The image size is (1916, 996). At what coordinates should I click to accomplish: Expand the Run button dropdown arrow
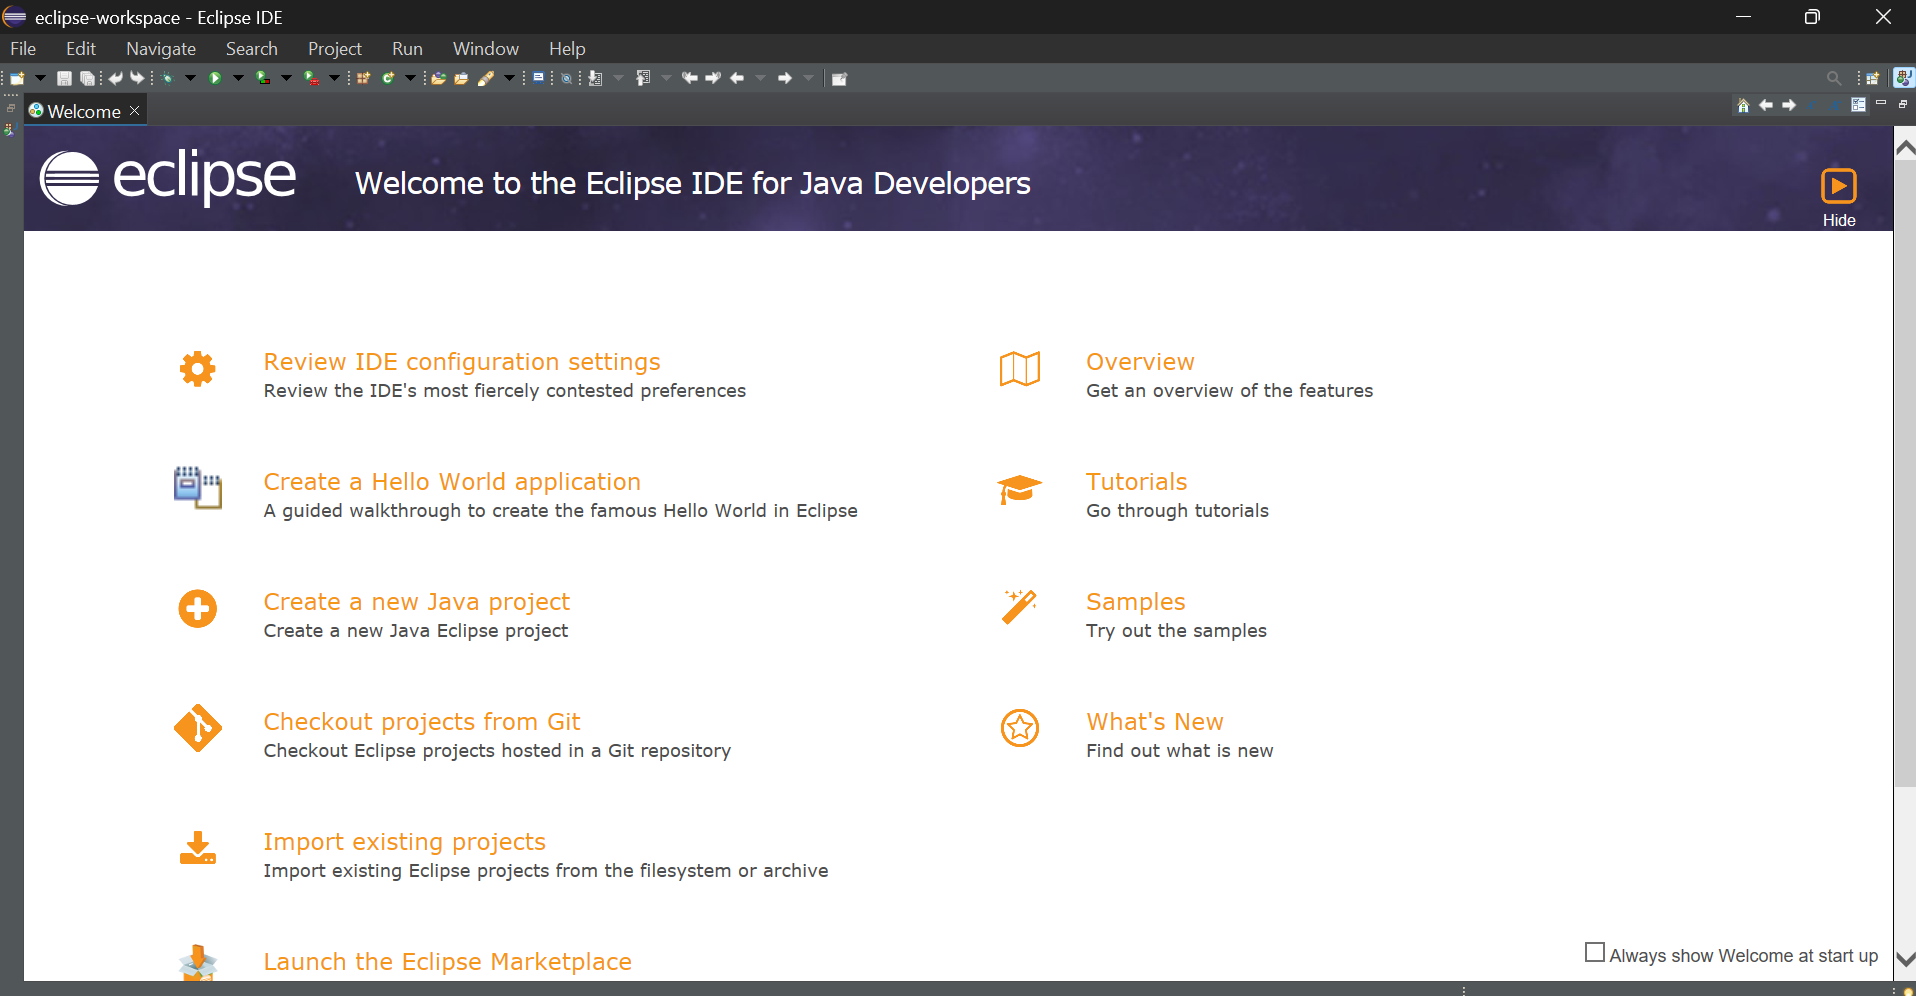point(238,78)
